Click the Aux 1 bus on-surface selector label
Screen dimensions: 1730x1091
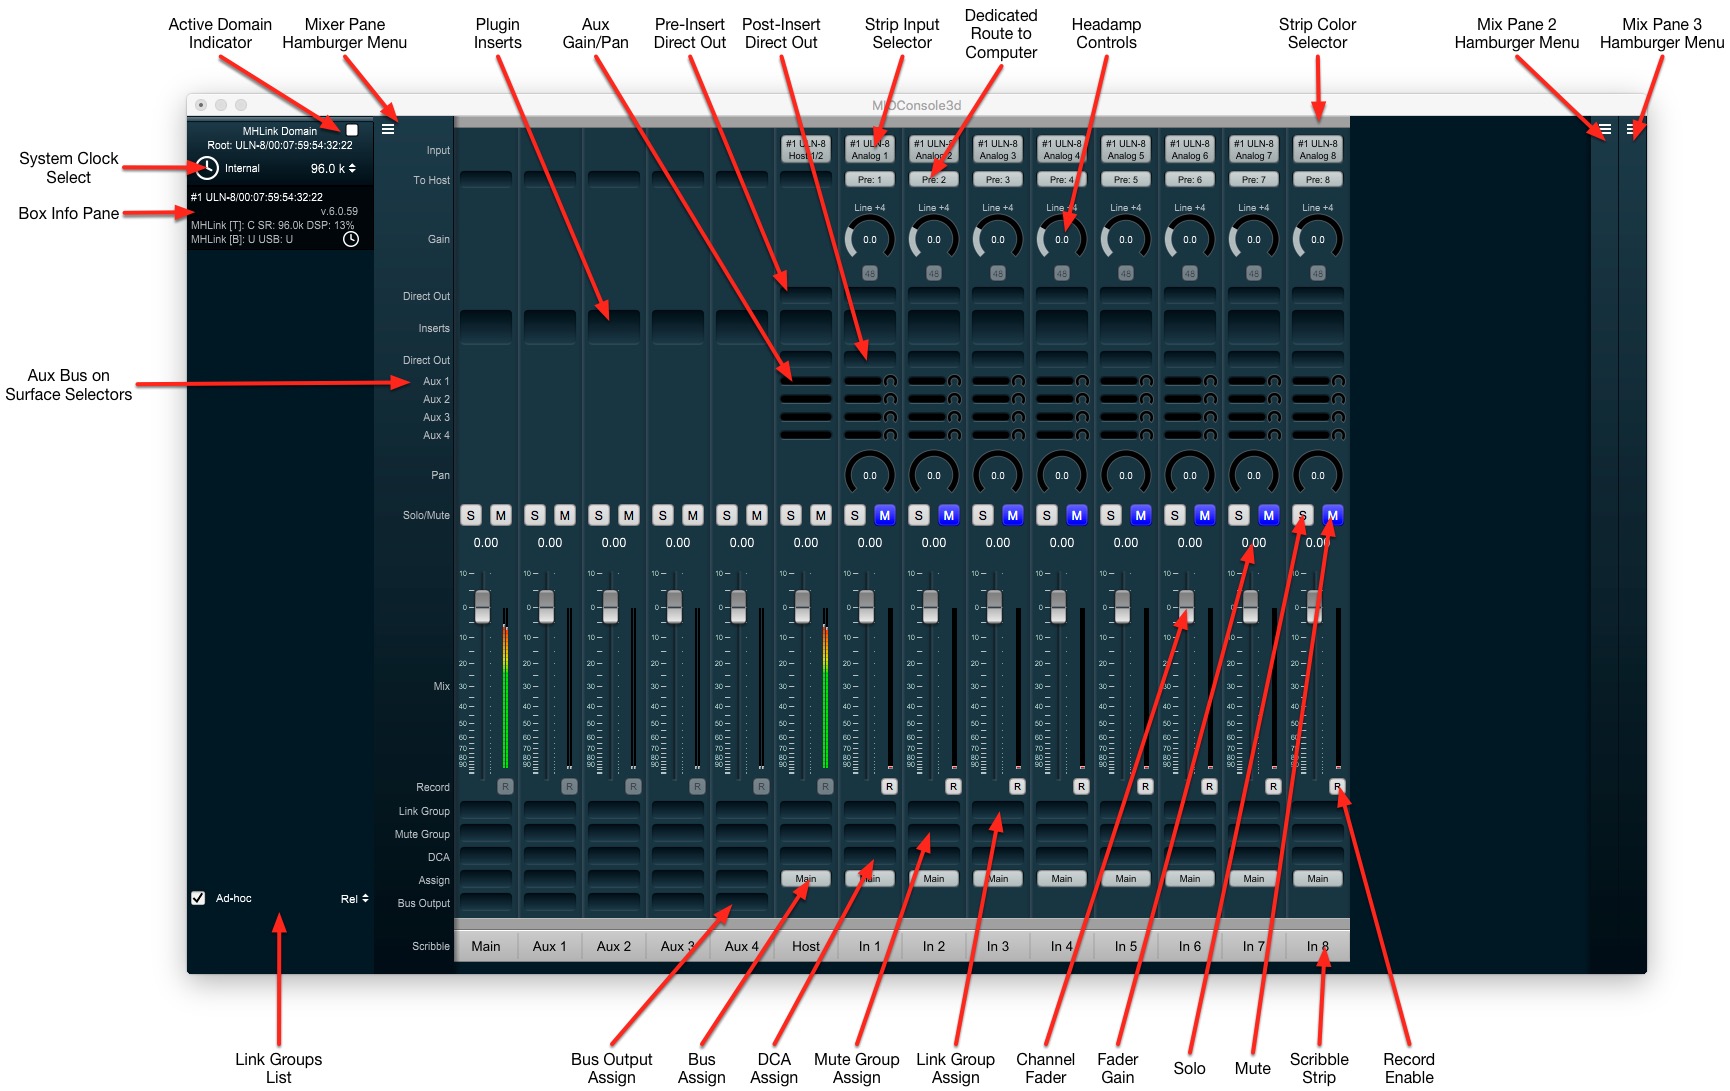click(436, 381)
